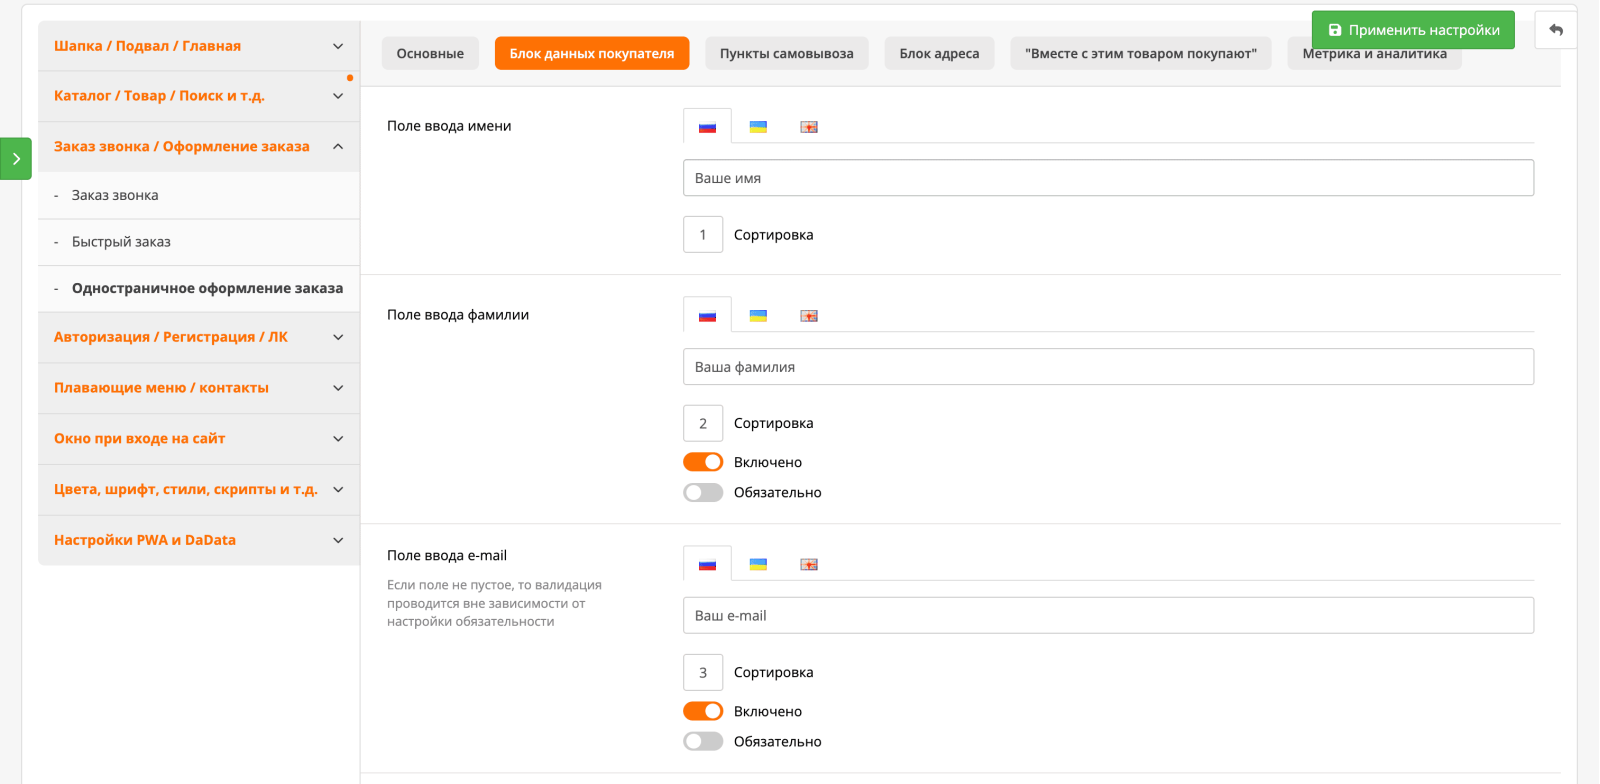Select Russian flag for e-mail field

[x=707, y=565]
